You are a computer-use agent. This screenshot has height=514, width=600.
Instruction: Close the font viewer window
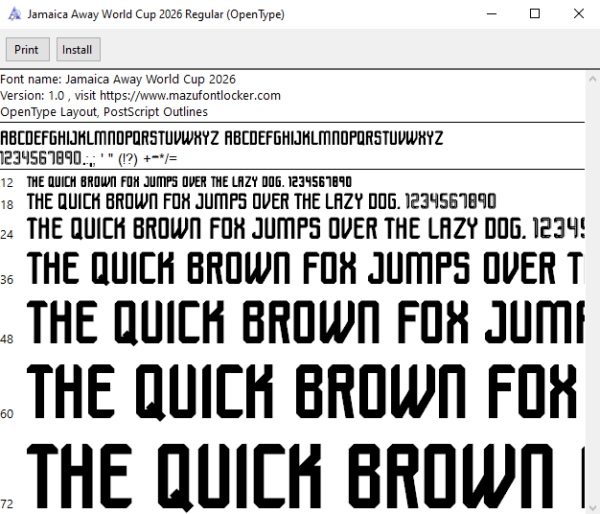[x=579, y=14]
